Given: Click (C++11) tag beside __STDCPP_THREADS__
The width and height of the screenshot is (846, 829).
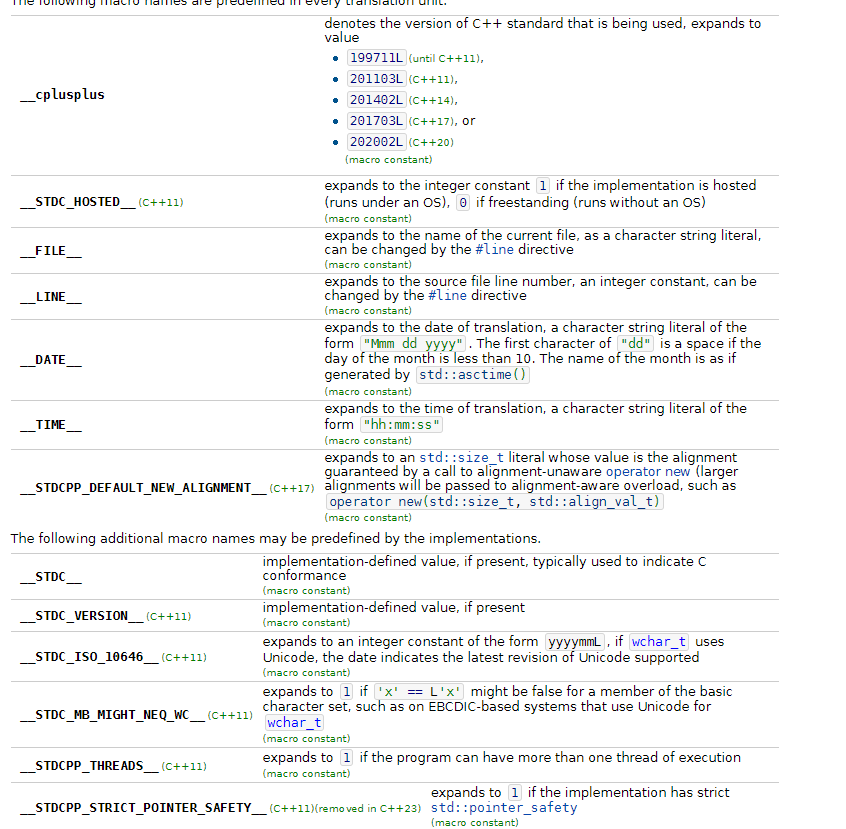Looking at the screenshot, I should pos(184,766).
